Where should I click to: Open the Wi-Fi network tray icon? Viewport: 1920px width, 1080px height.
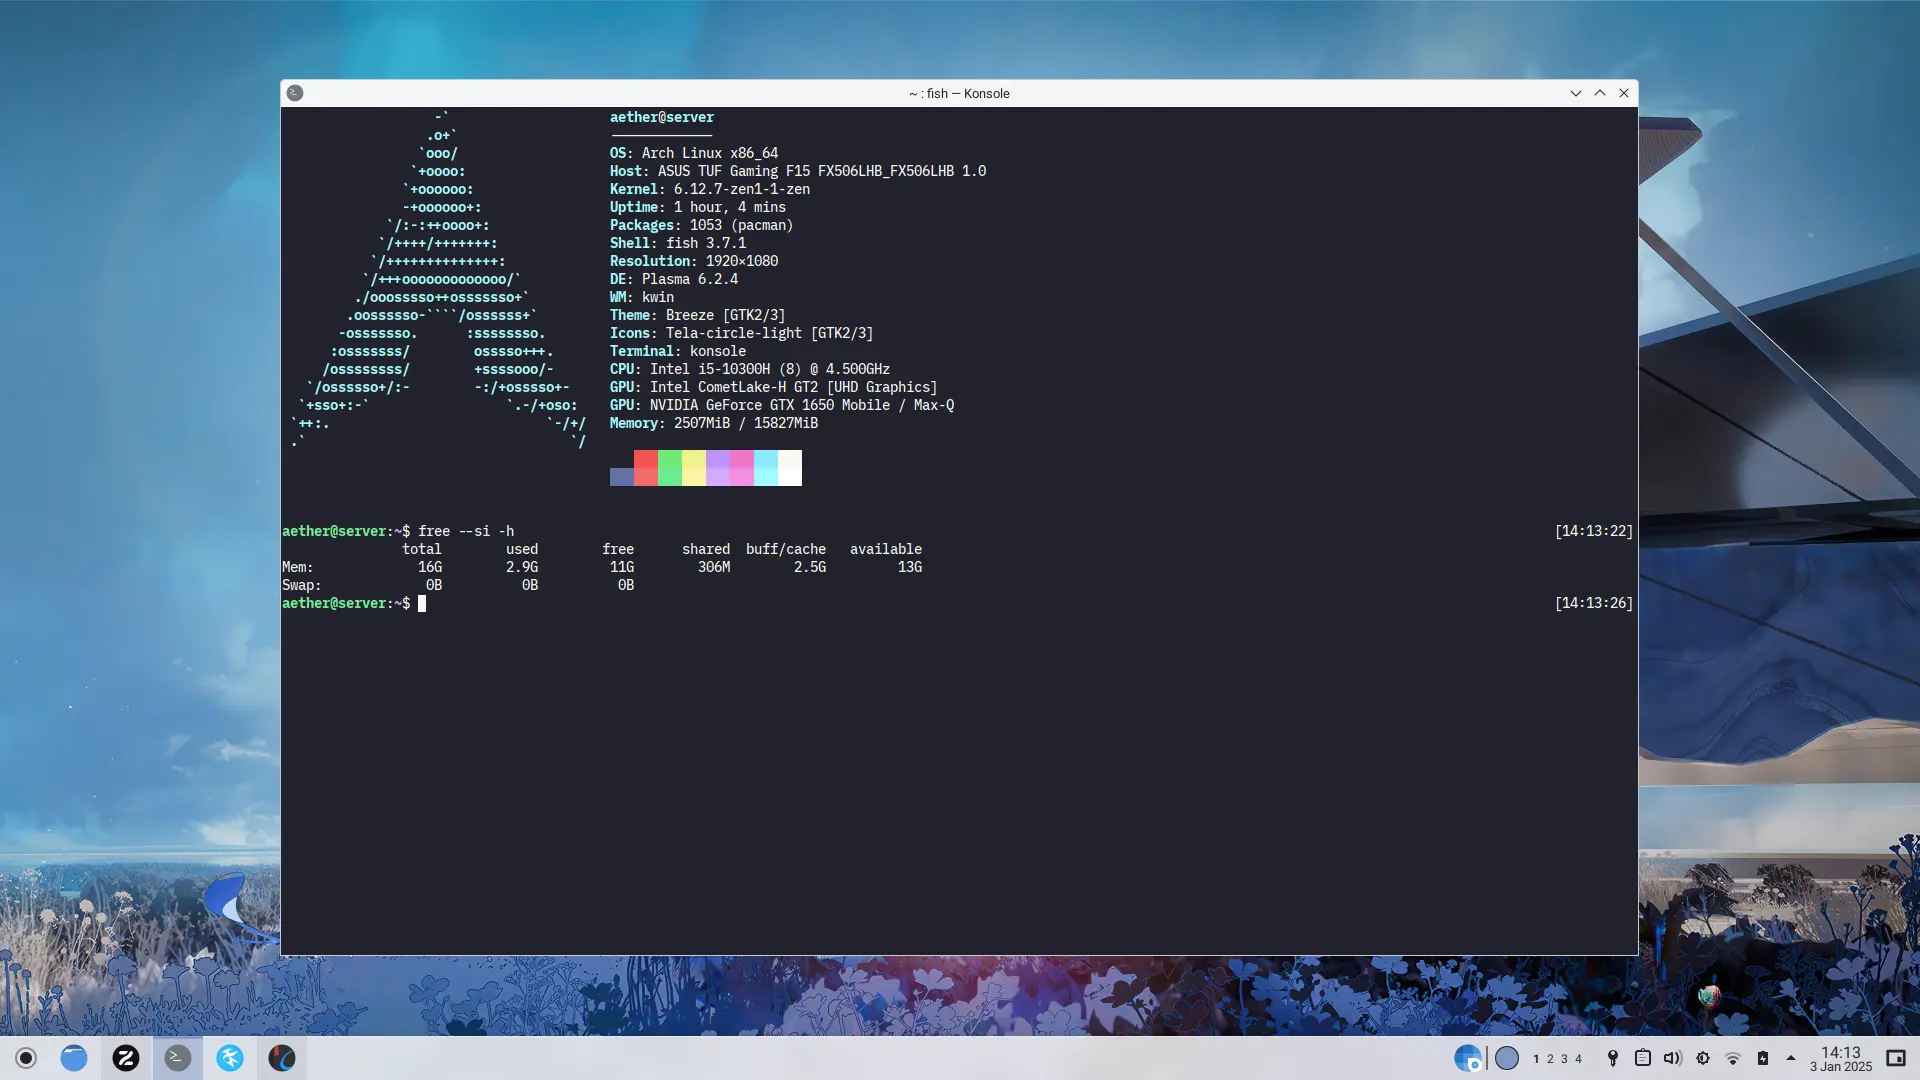point(1733,1058)
